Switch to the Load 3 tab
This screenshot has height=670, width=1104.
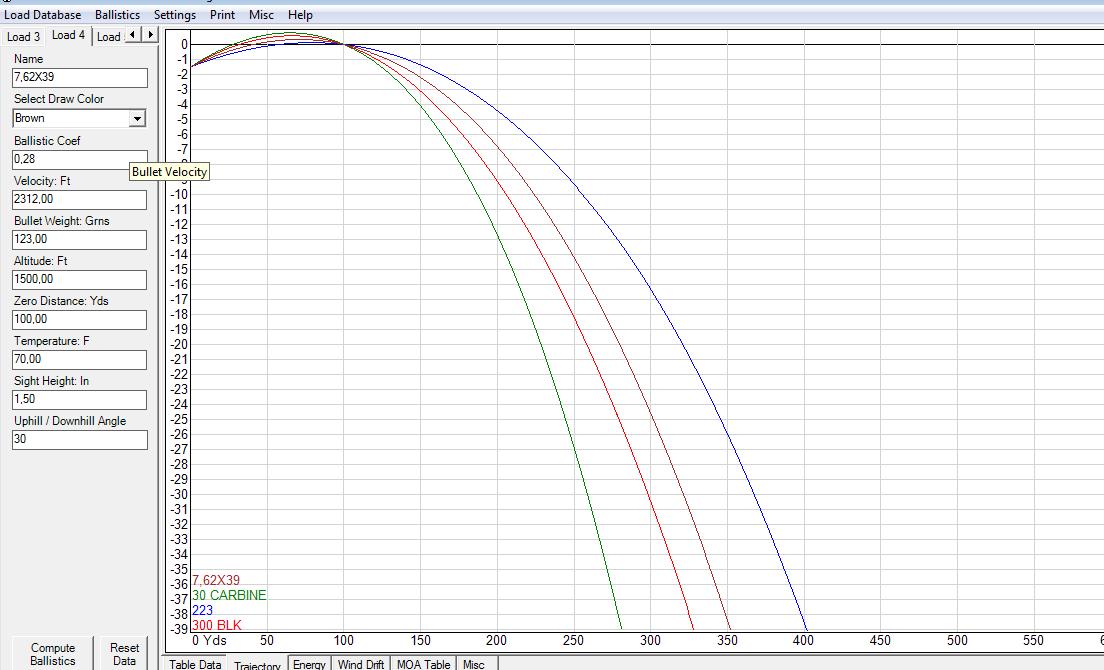[x=24, y=37]
